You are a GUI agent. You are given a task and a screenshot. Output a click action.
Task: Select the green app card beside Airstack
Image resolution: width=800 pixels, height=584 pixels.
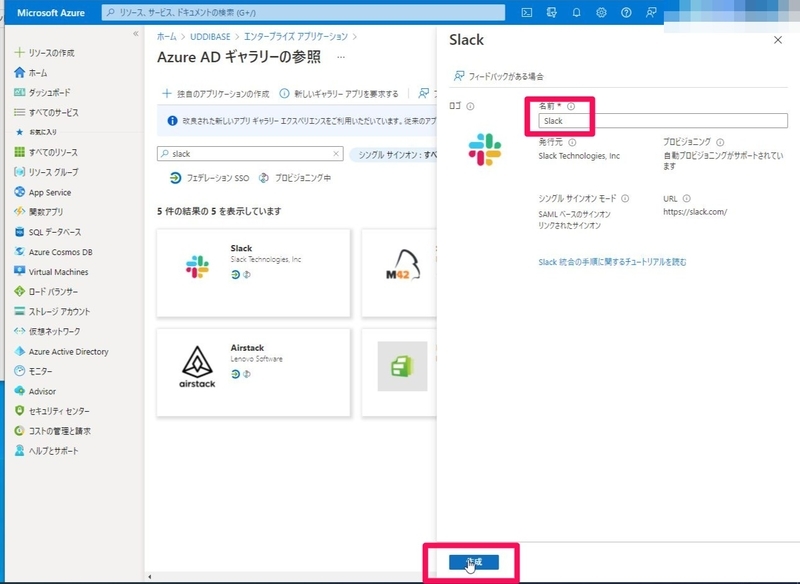pos(399,373)
